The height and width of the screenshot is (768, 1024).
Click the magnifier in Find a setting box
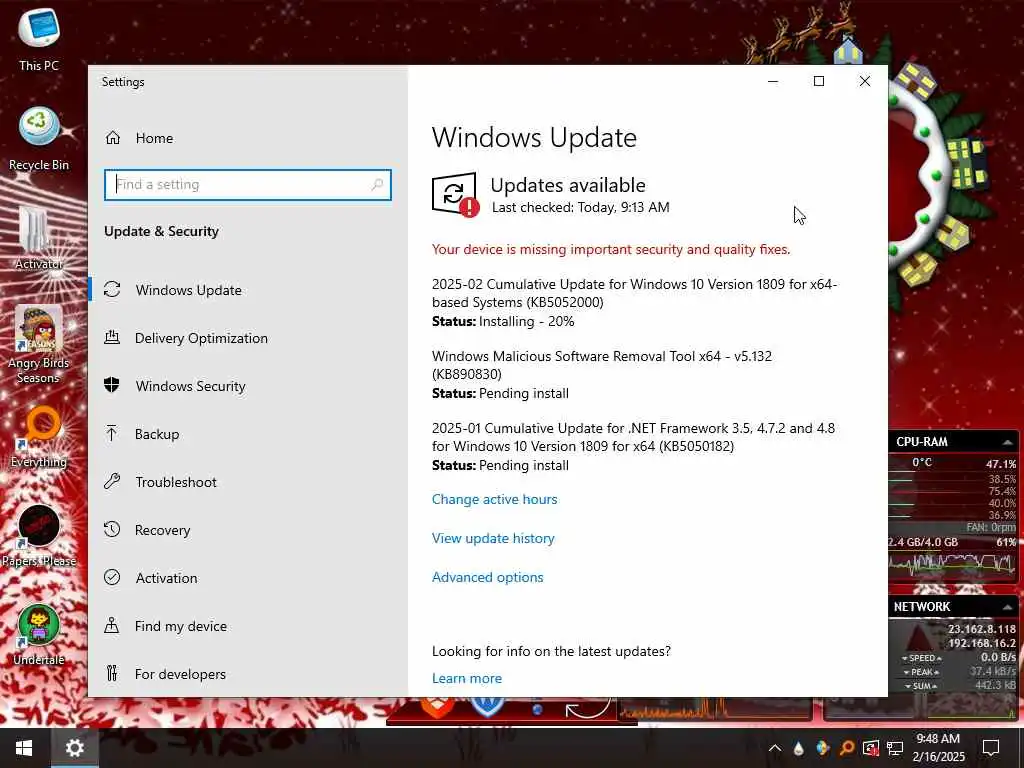377,185
